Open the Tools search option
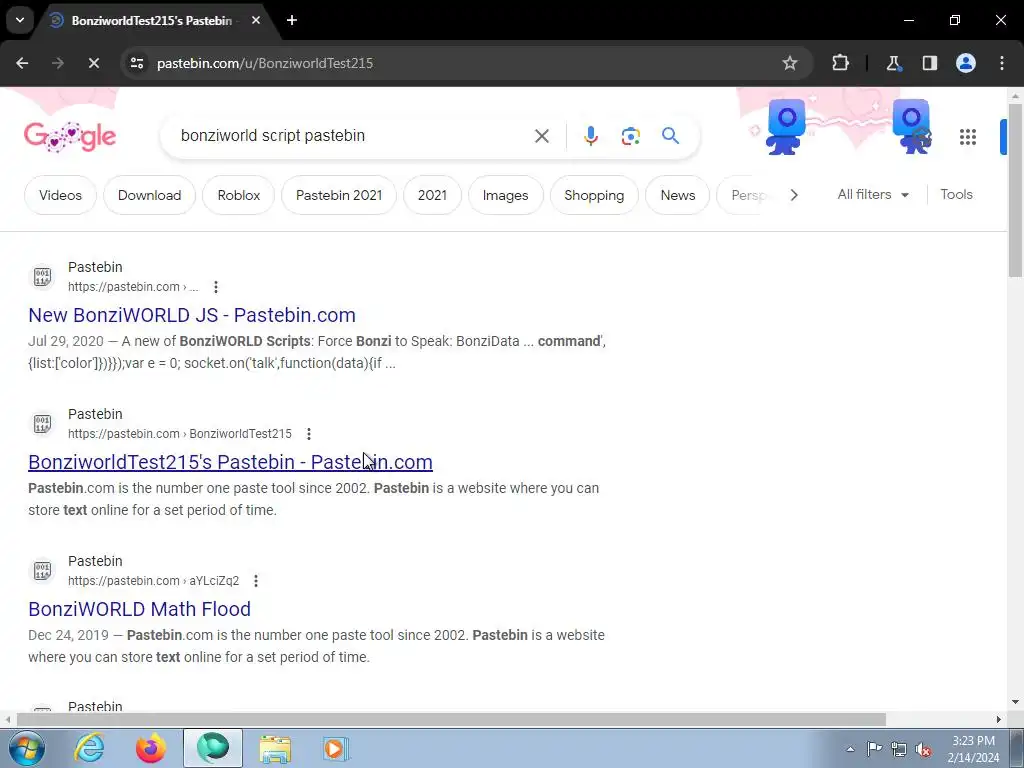Image resolution: width=1024 pixels, height=768 pixels. point(956,195)
